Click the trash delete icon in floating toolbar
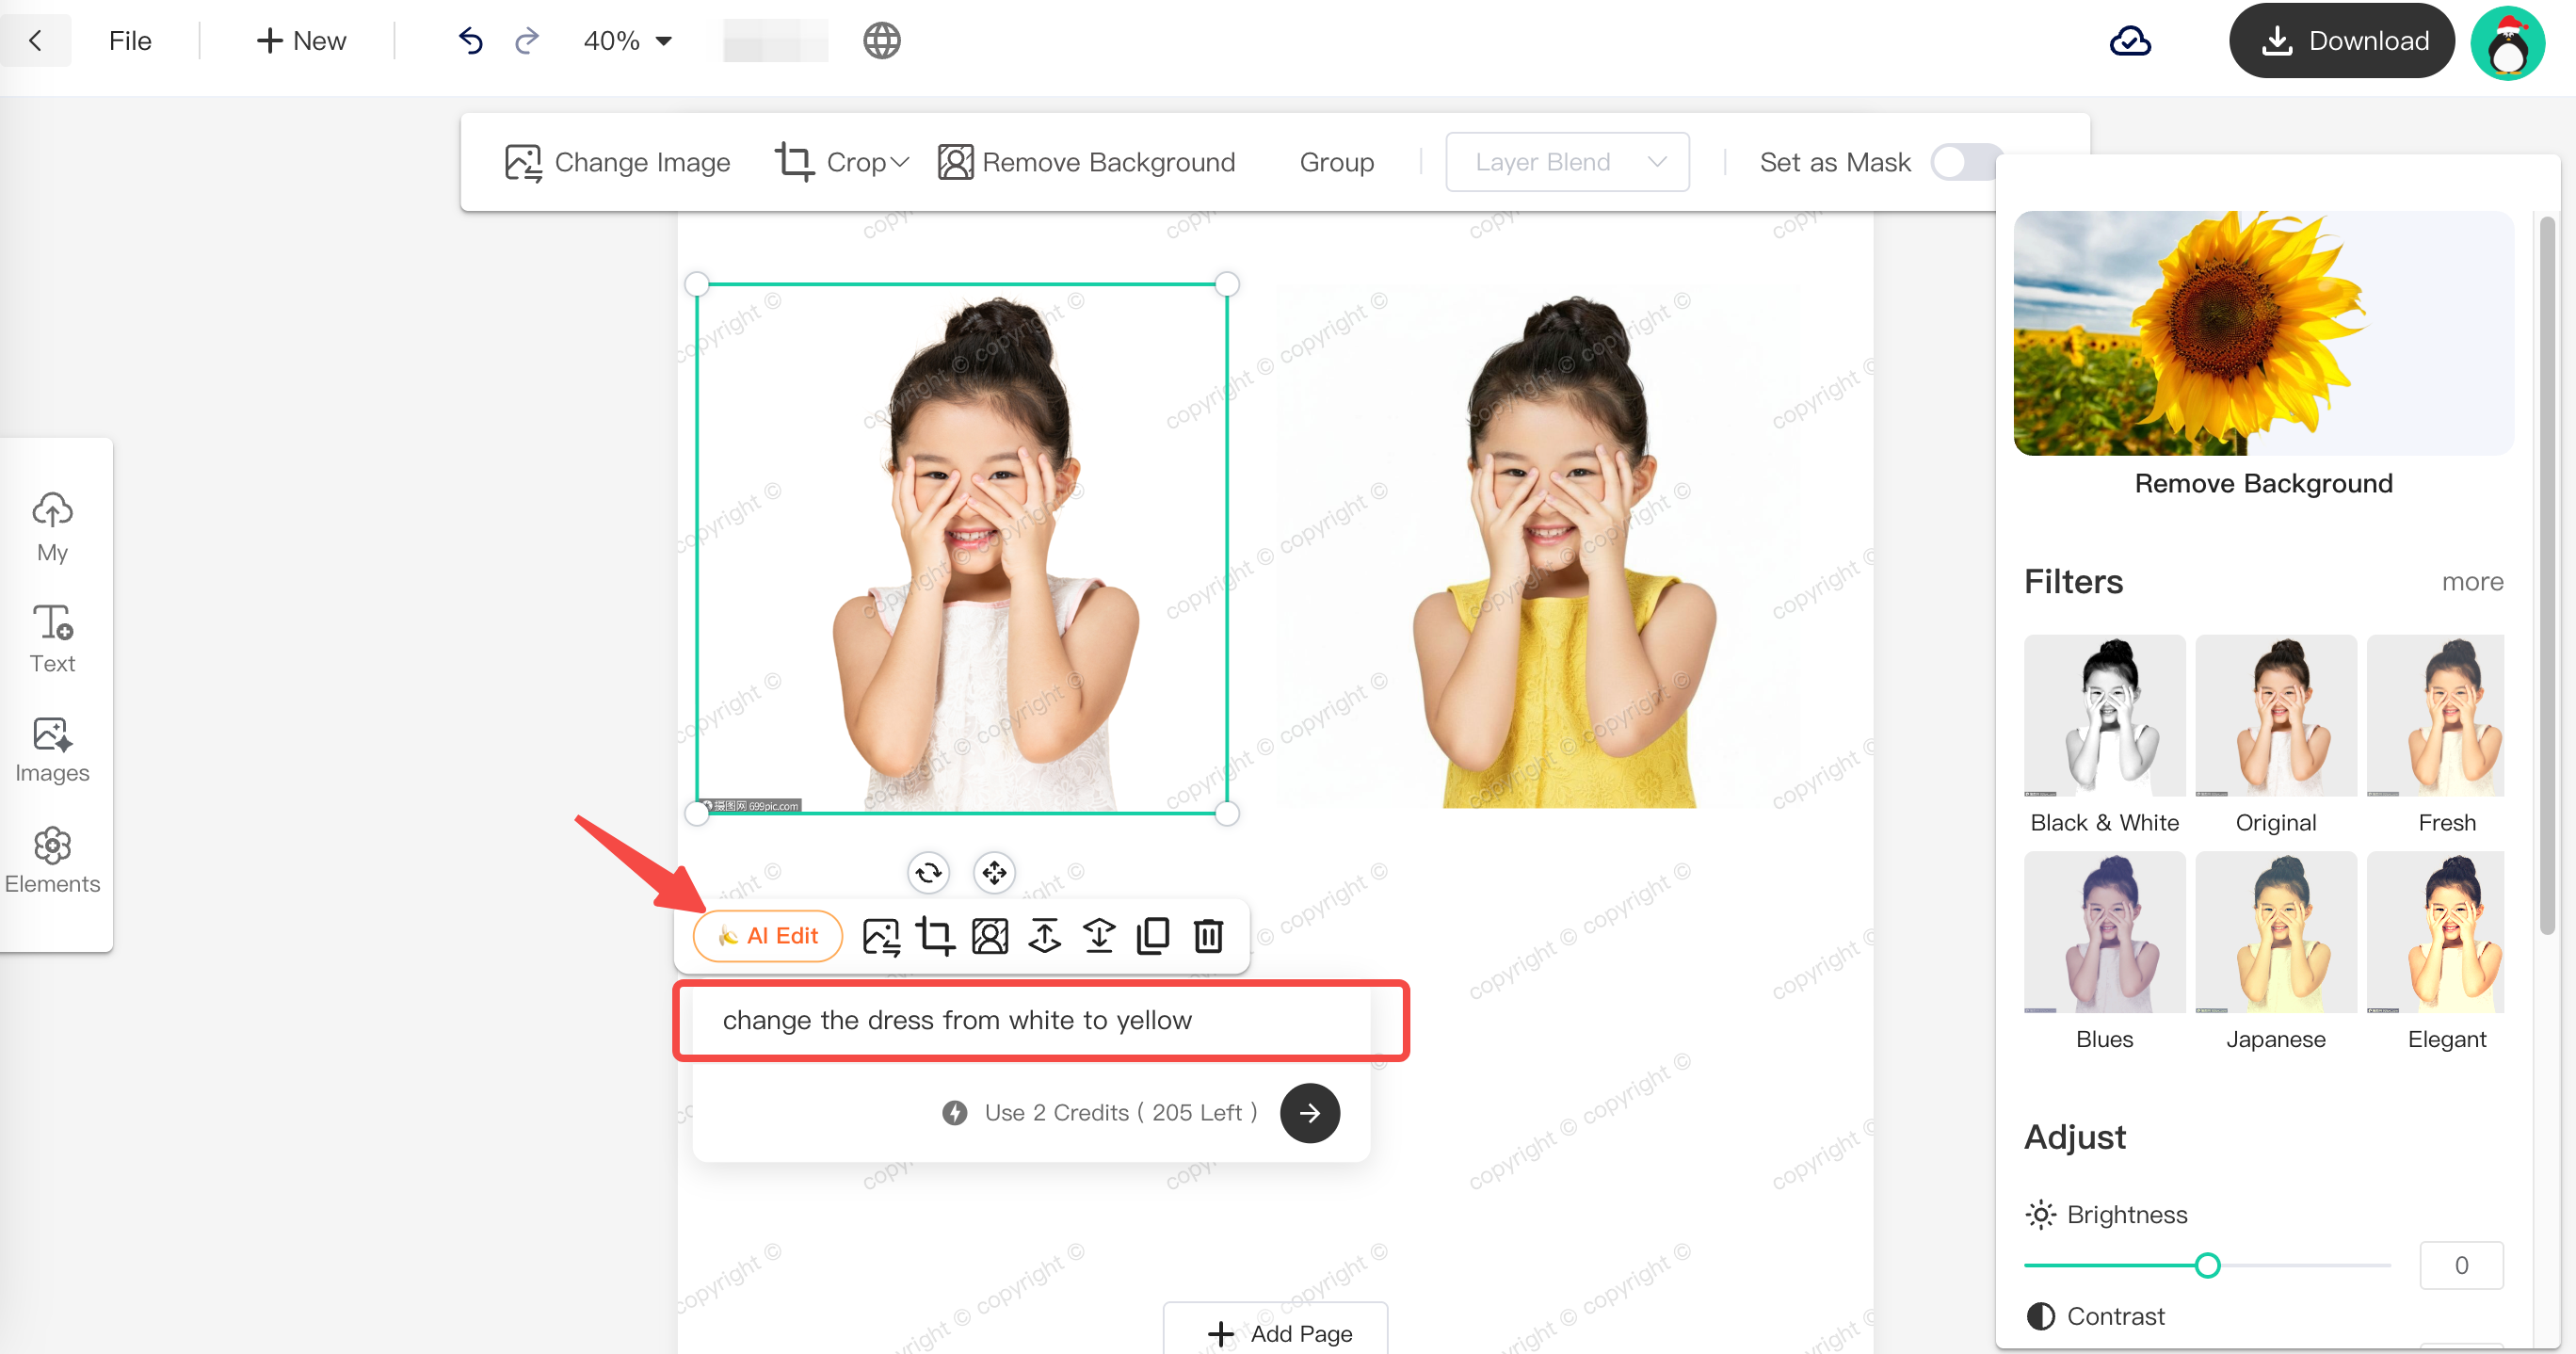Image resolution: width=2576 pixels, height=1354 pixels. pos(1208,936)
